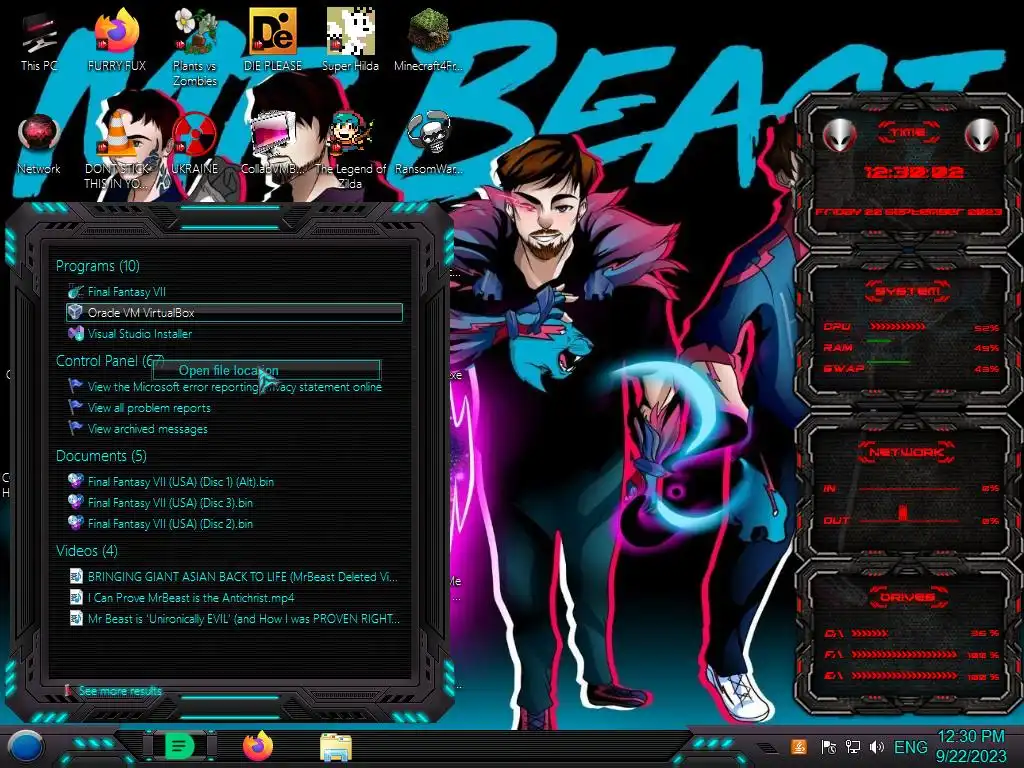Open File Explorer from the taskbar
Screen dimensions: 1024x768
pyautogui.click(x=336, y=748)
